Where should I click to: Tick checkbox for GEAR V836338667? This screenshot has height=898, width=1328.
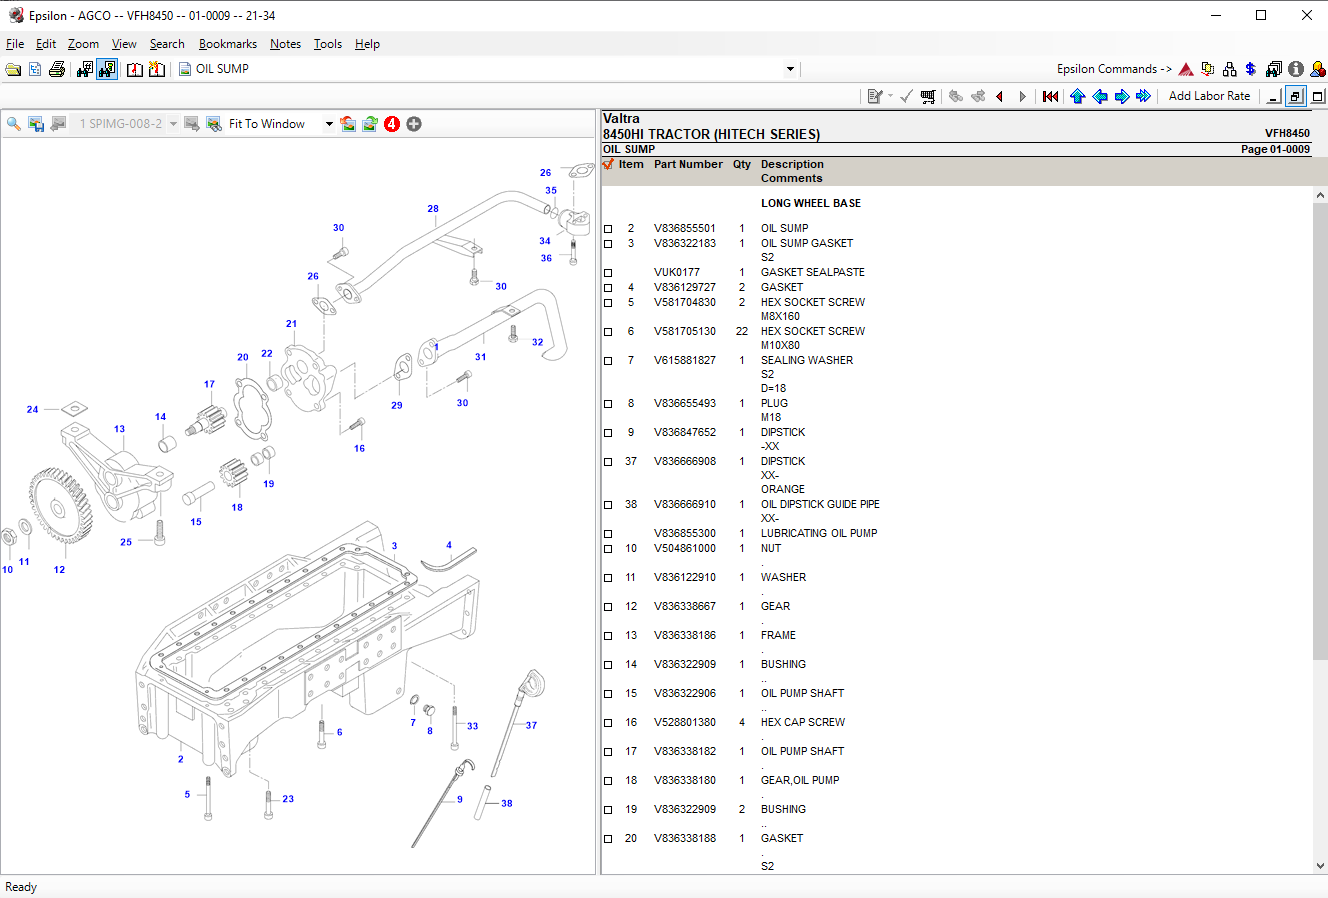point(608,607)
